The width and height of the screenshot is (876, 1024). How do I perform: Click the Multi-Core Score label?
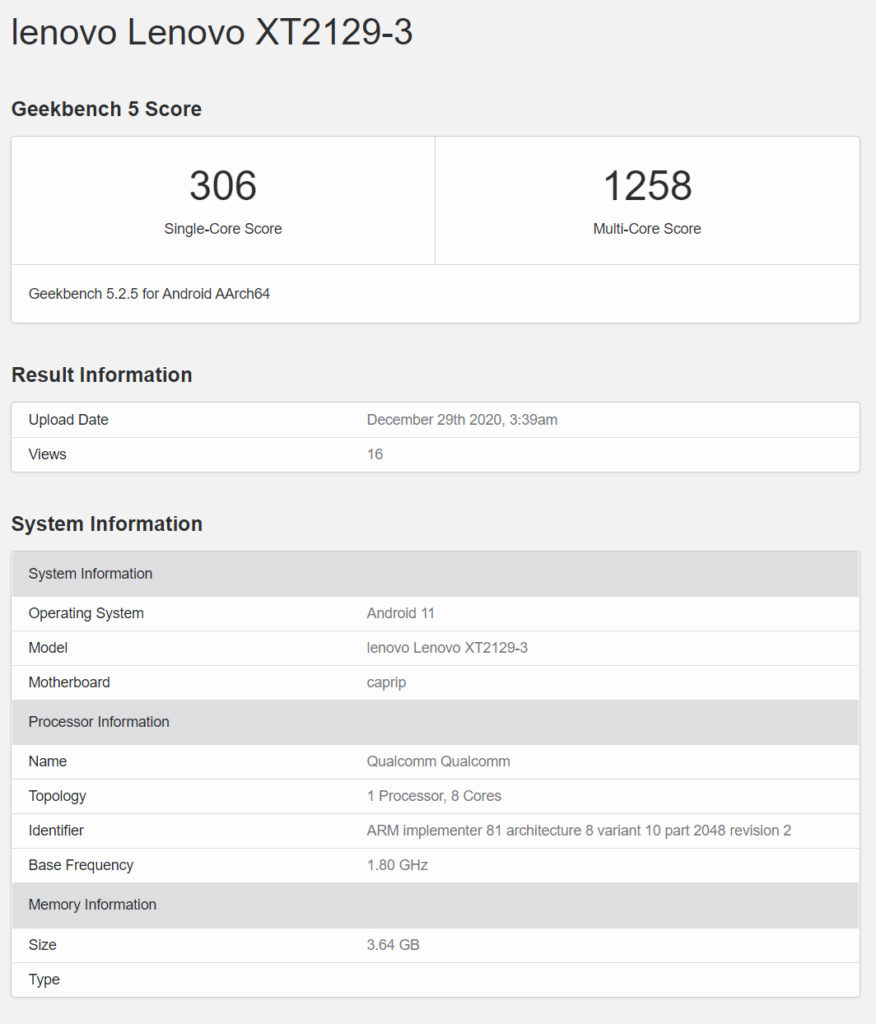(x=647, y=229)
